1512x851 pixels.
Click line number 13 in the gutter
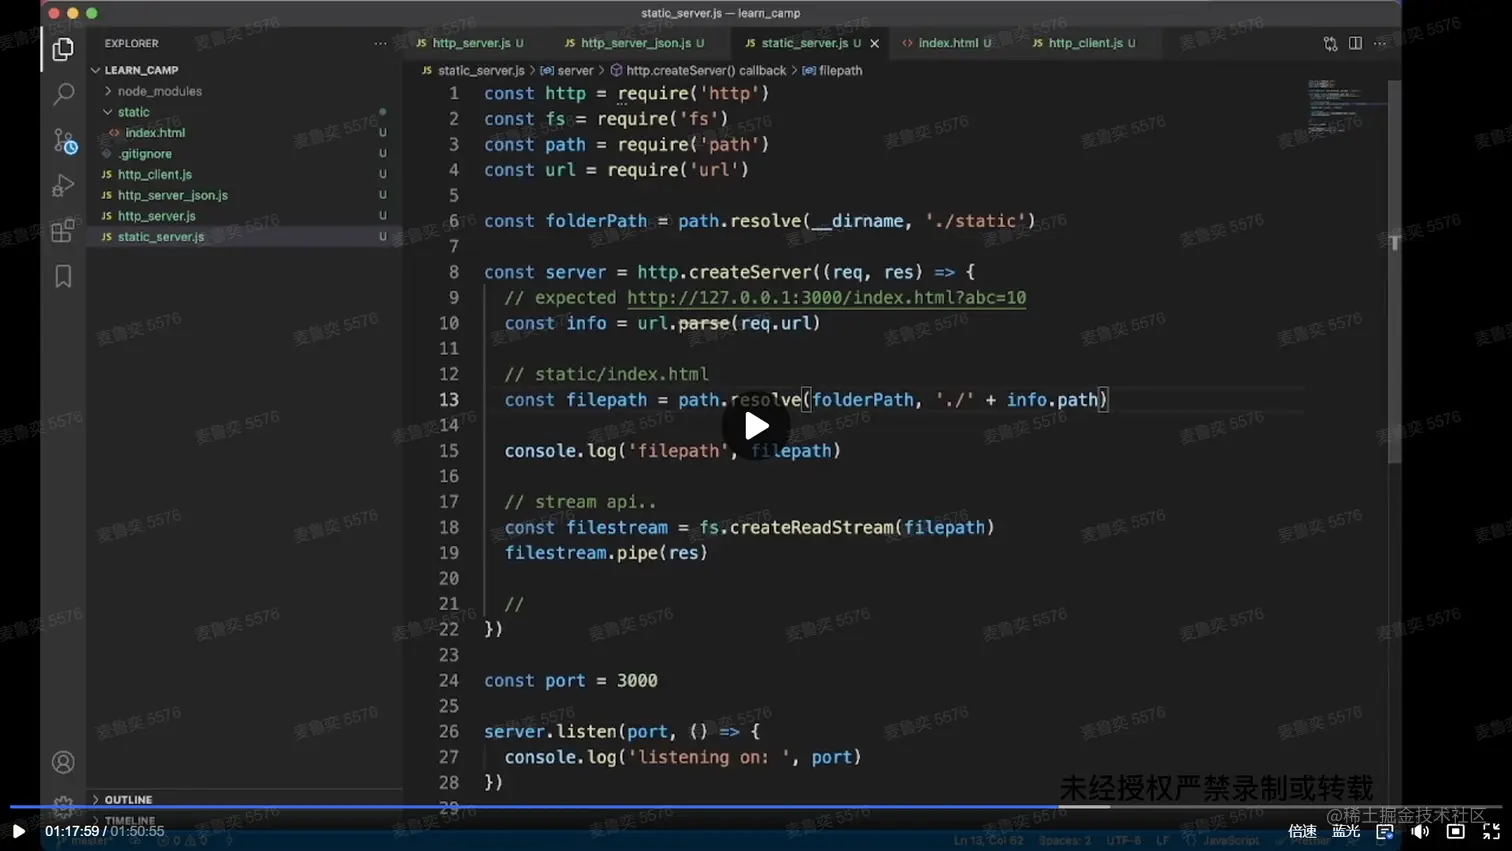(x=448, y=400)
